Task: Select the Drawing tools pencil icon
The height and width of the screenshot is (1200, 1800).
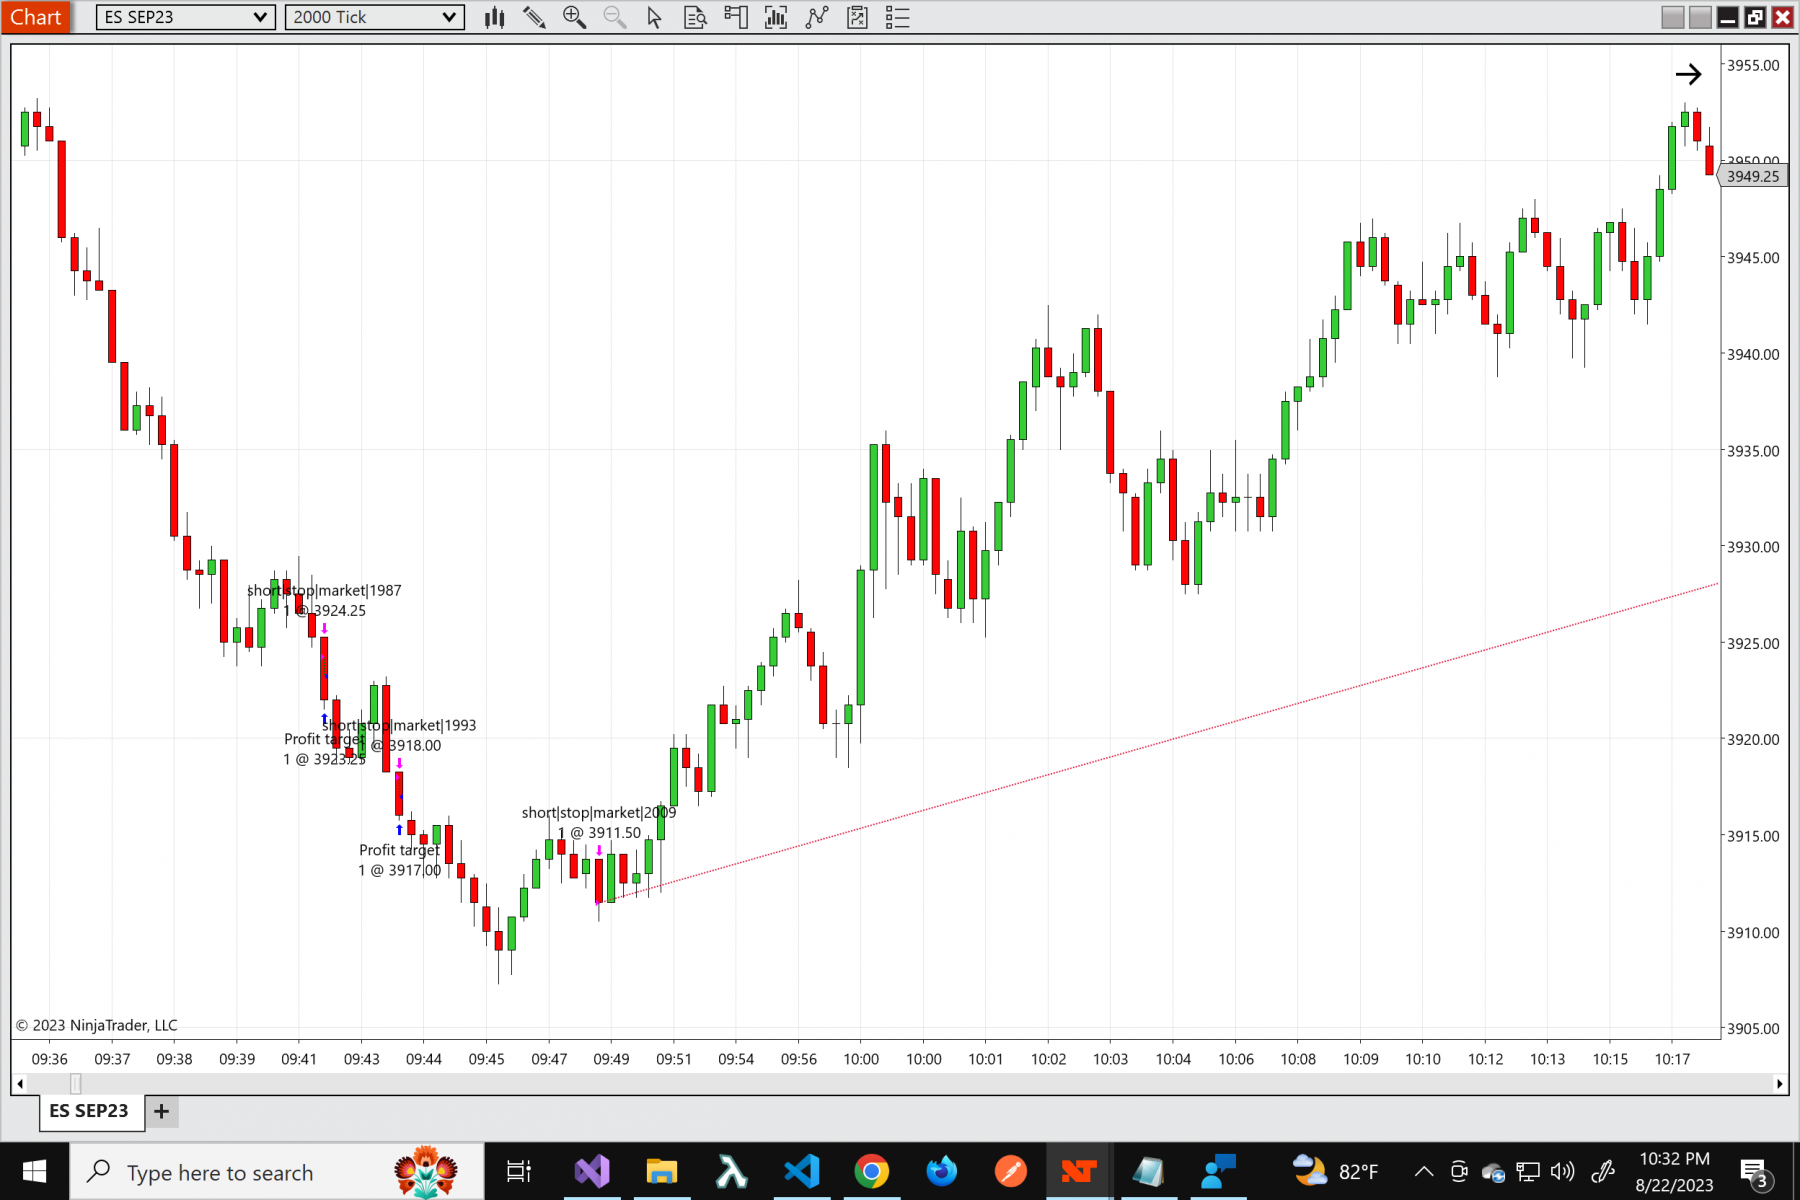Action: 535,17
